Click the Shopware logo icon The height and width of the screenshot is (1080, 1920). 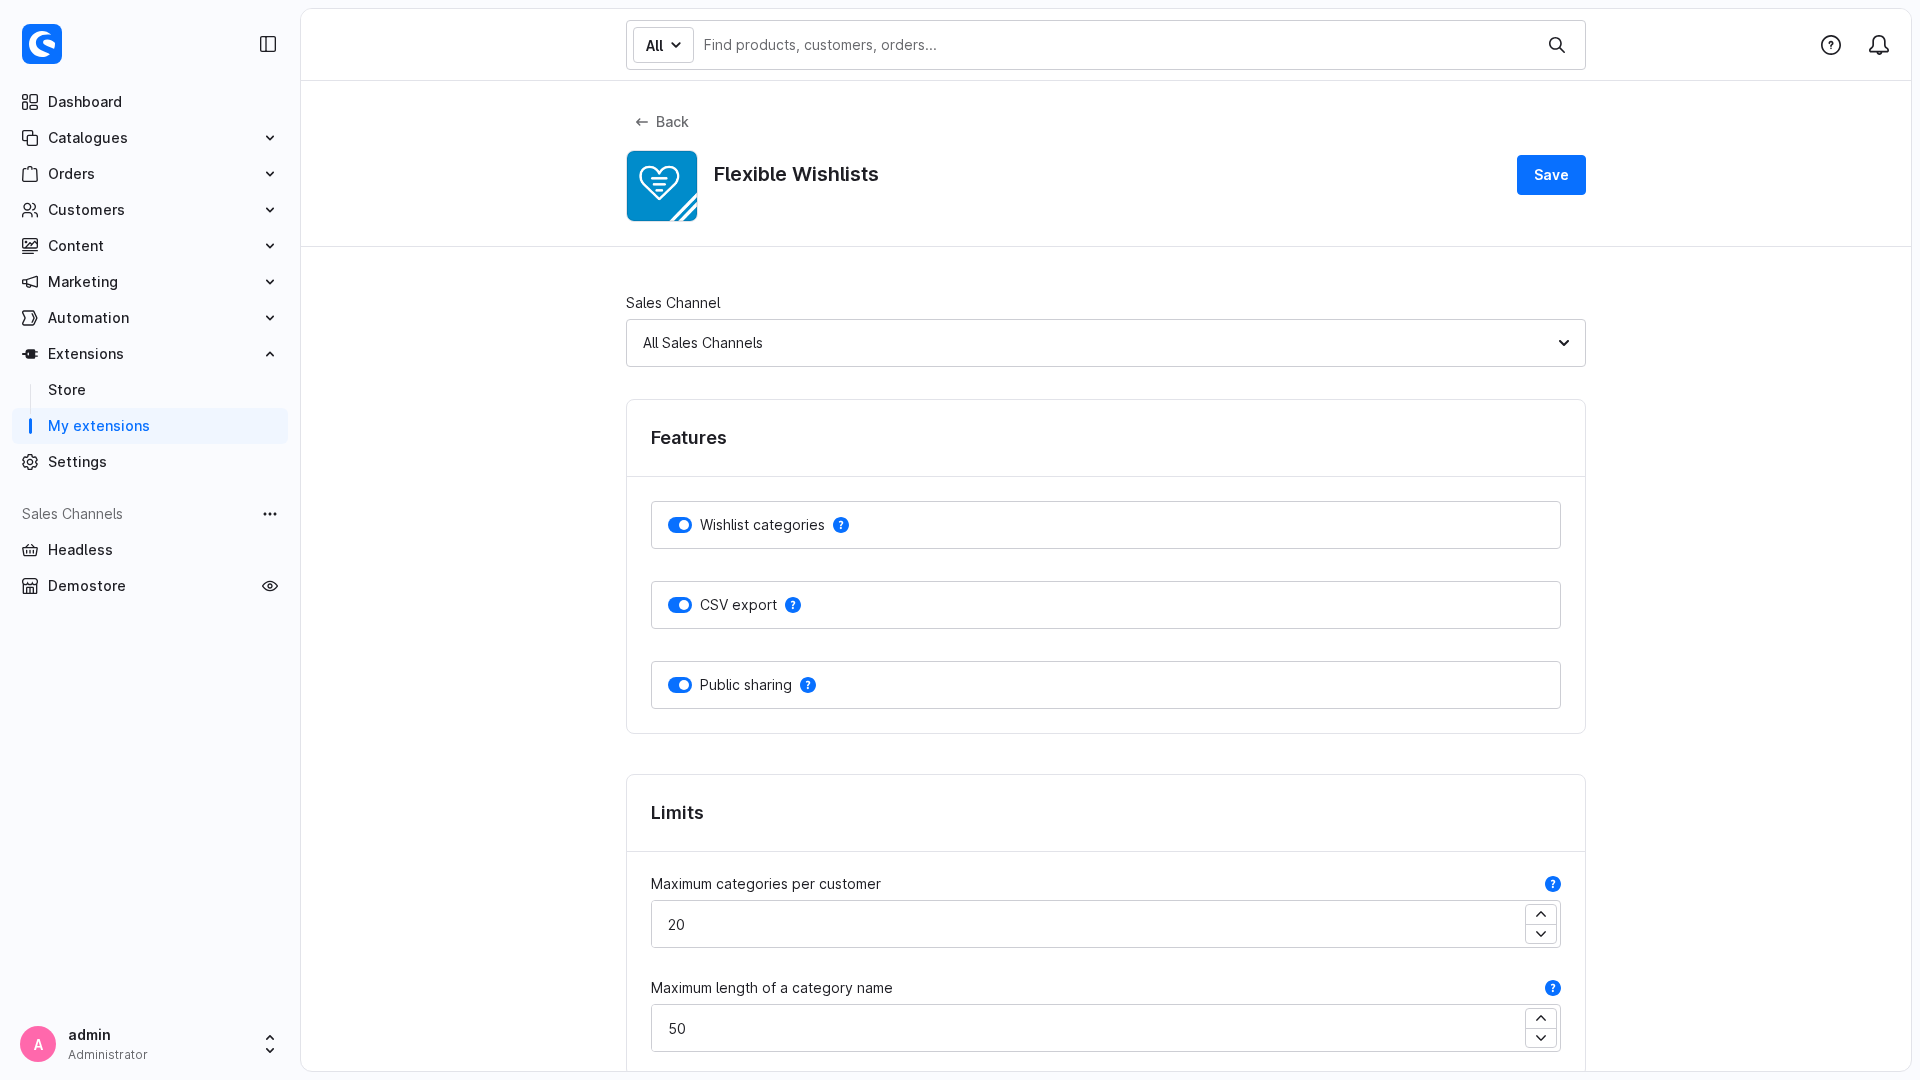(x=42, y=44)
